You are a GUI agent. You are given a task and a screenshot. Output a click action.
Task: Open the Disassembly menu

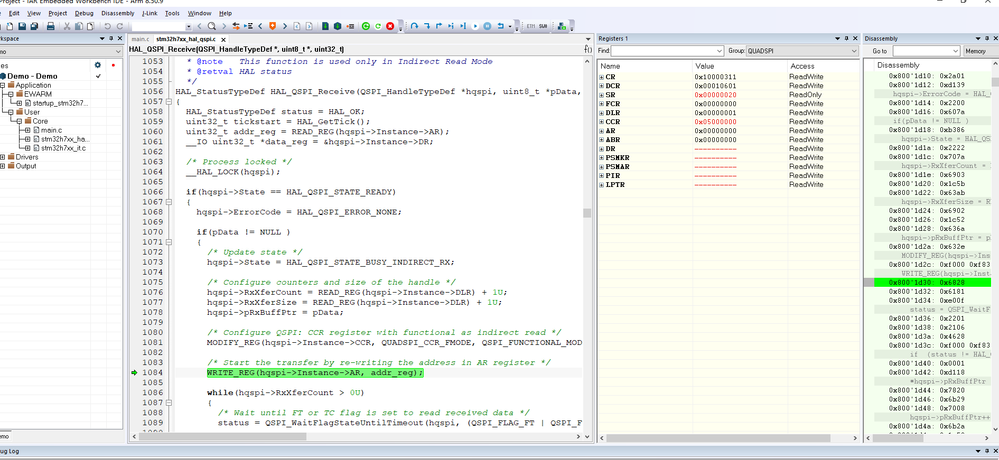click(x=118, y=13)
